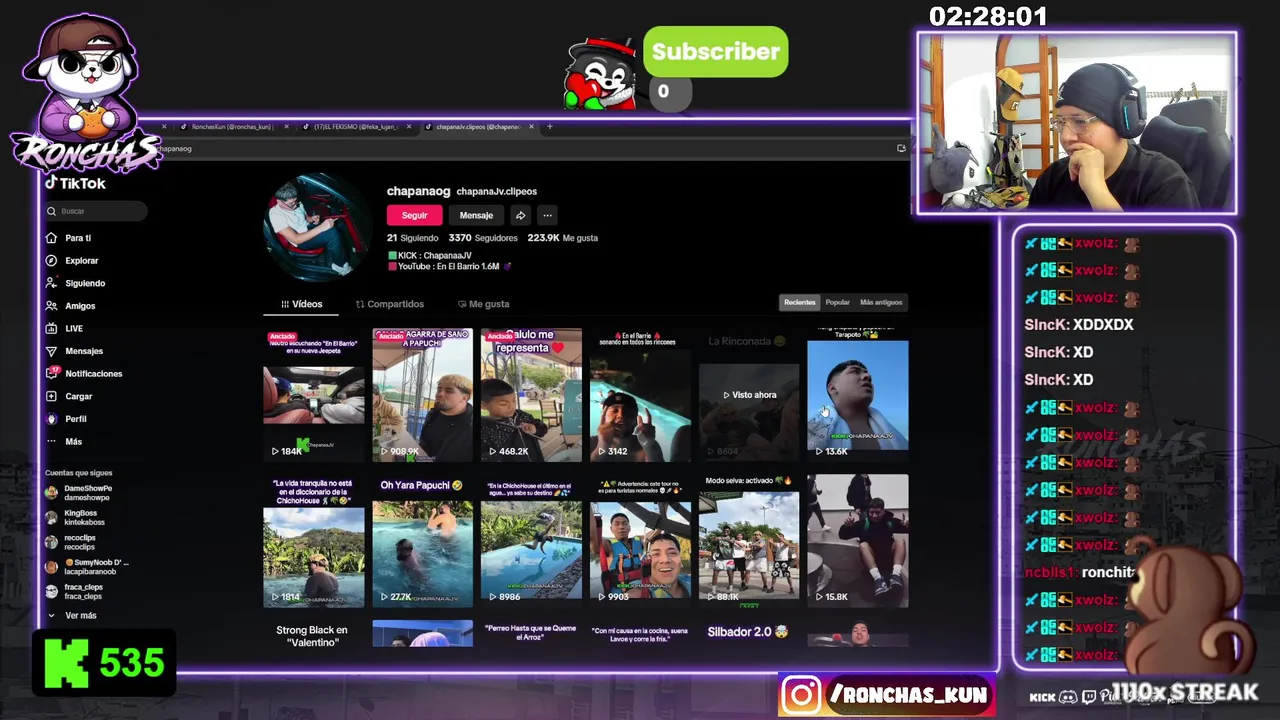Click the share arrow icon on profile
The height and width of the screenshot is (720, 1280).
tap(520, 215)
